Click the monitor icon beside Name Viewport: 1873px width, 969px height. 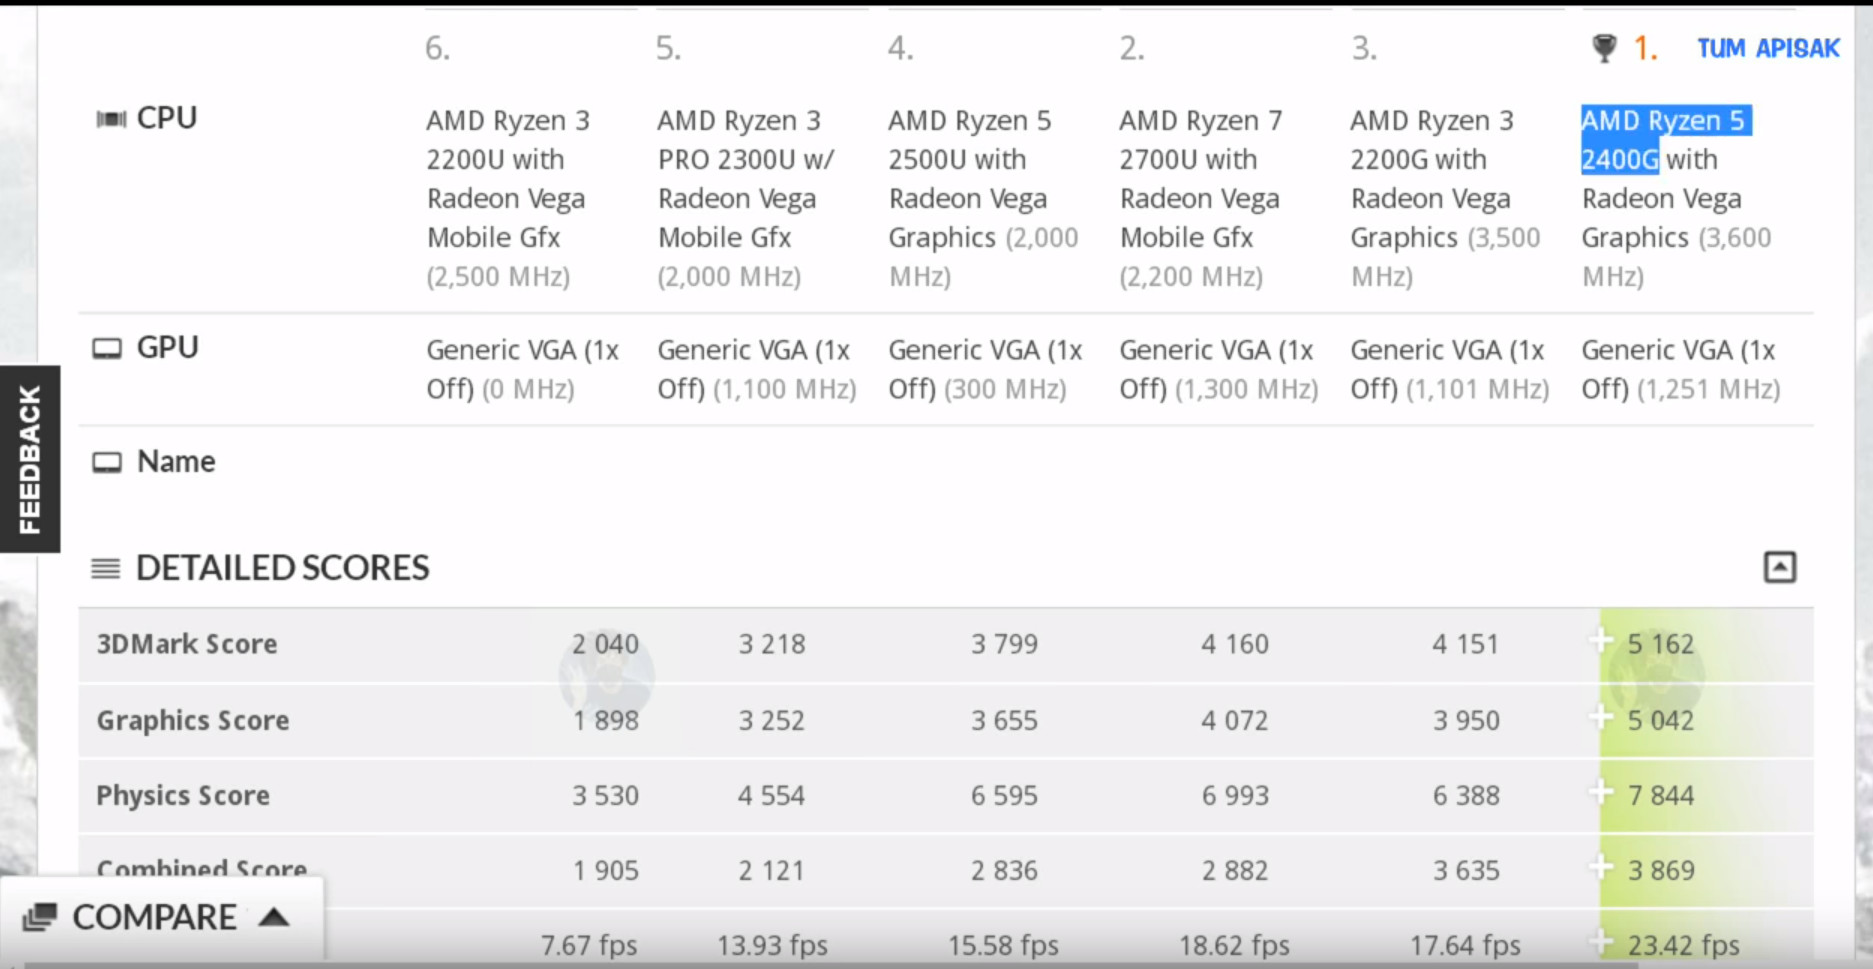(x=107, y=462)
